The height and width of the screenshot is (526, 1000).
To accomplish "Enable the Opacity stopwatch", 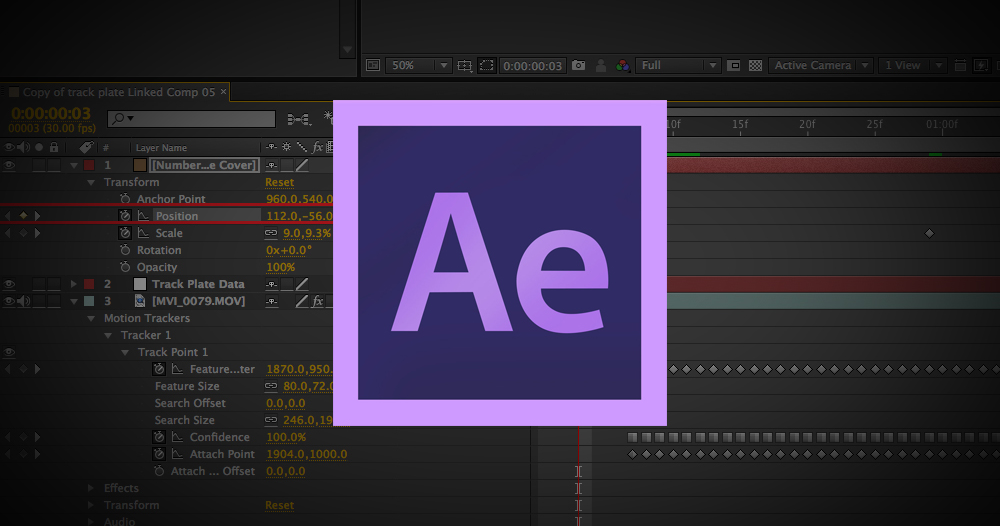I will pos(125,267).
